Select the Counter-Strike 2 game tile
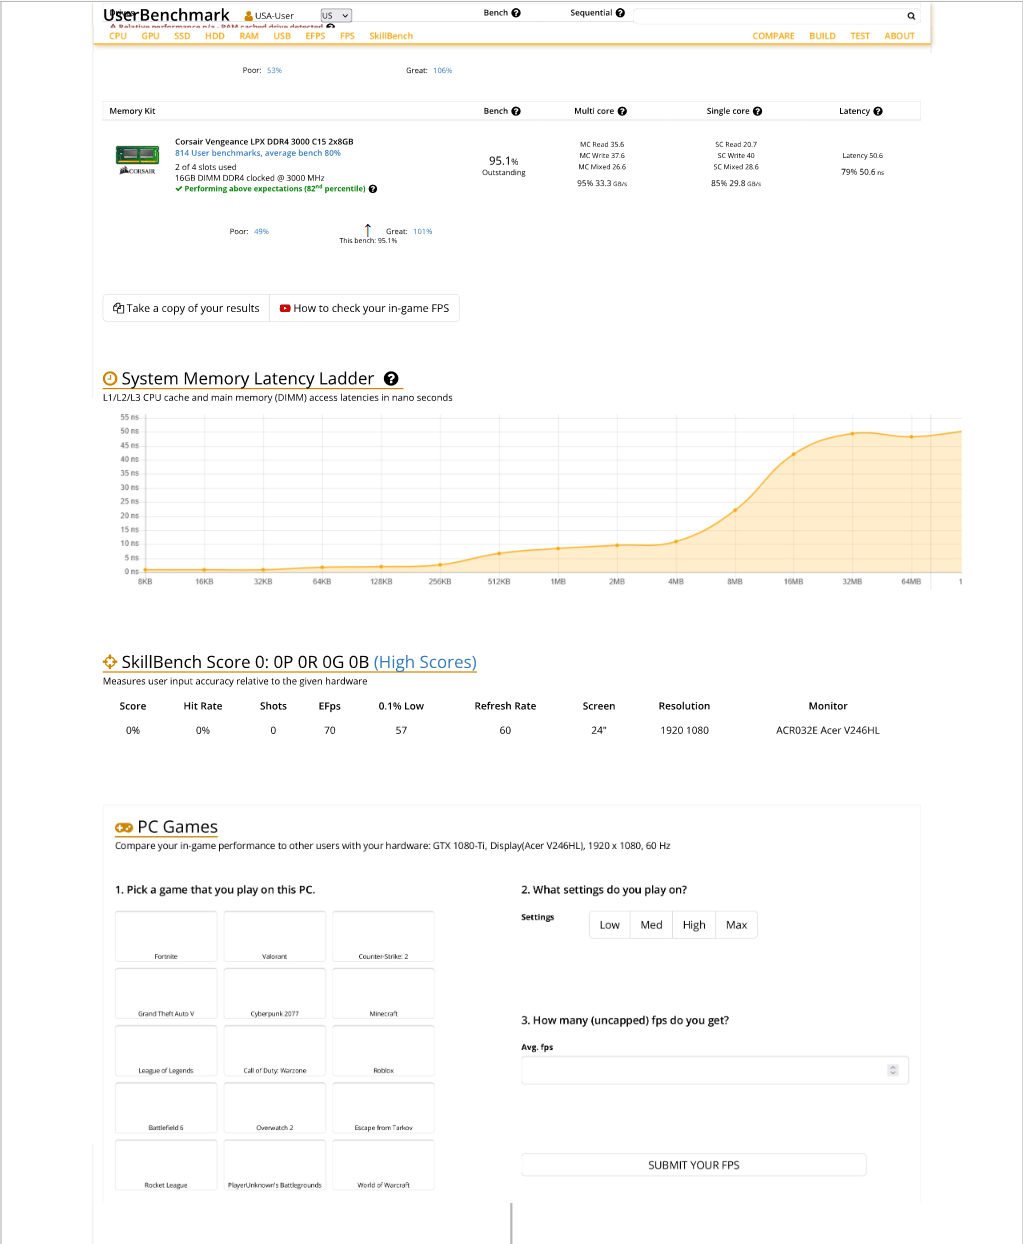 (384, 937)
